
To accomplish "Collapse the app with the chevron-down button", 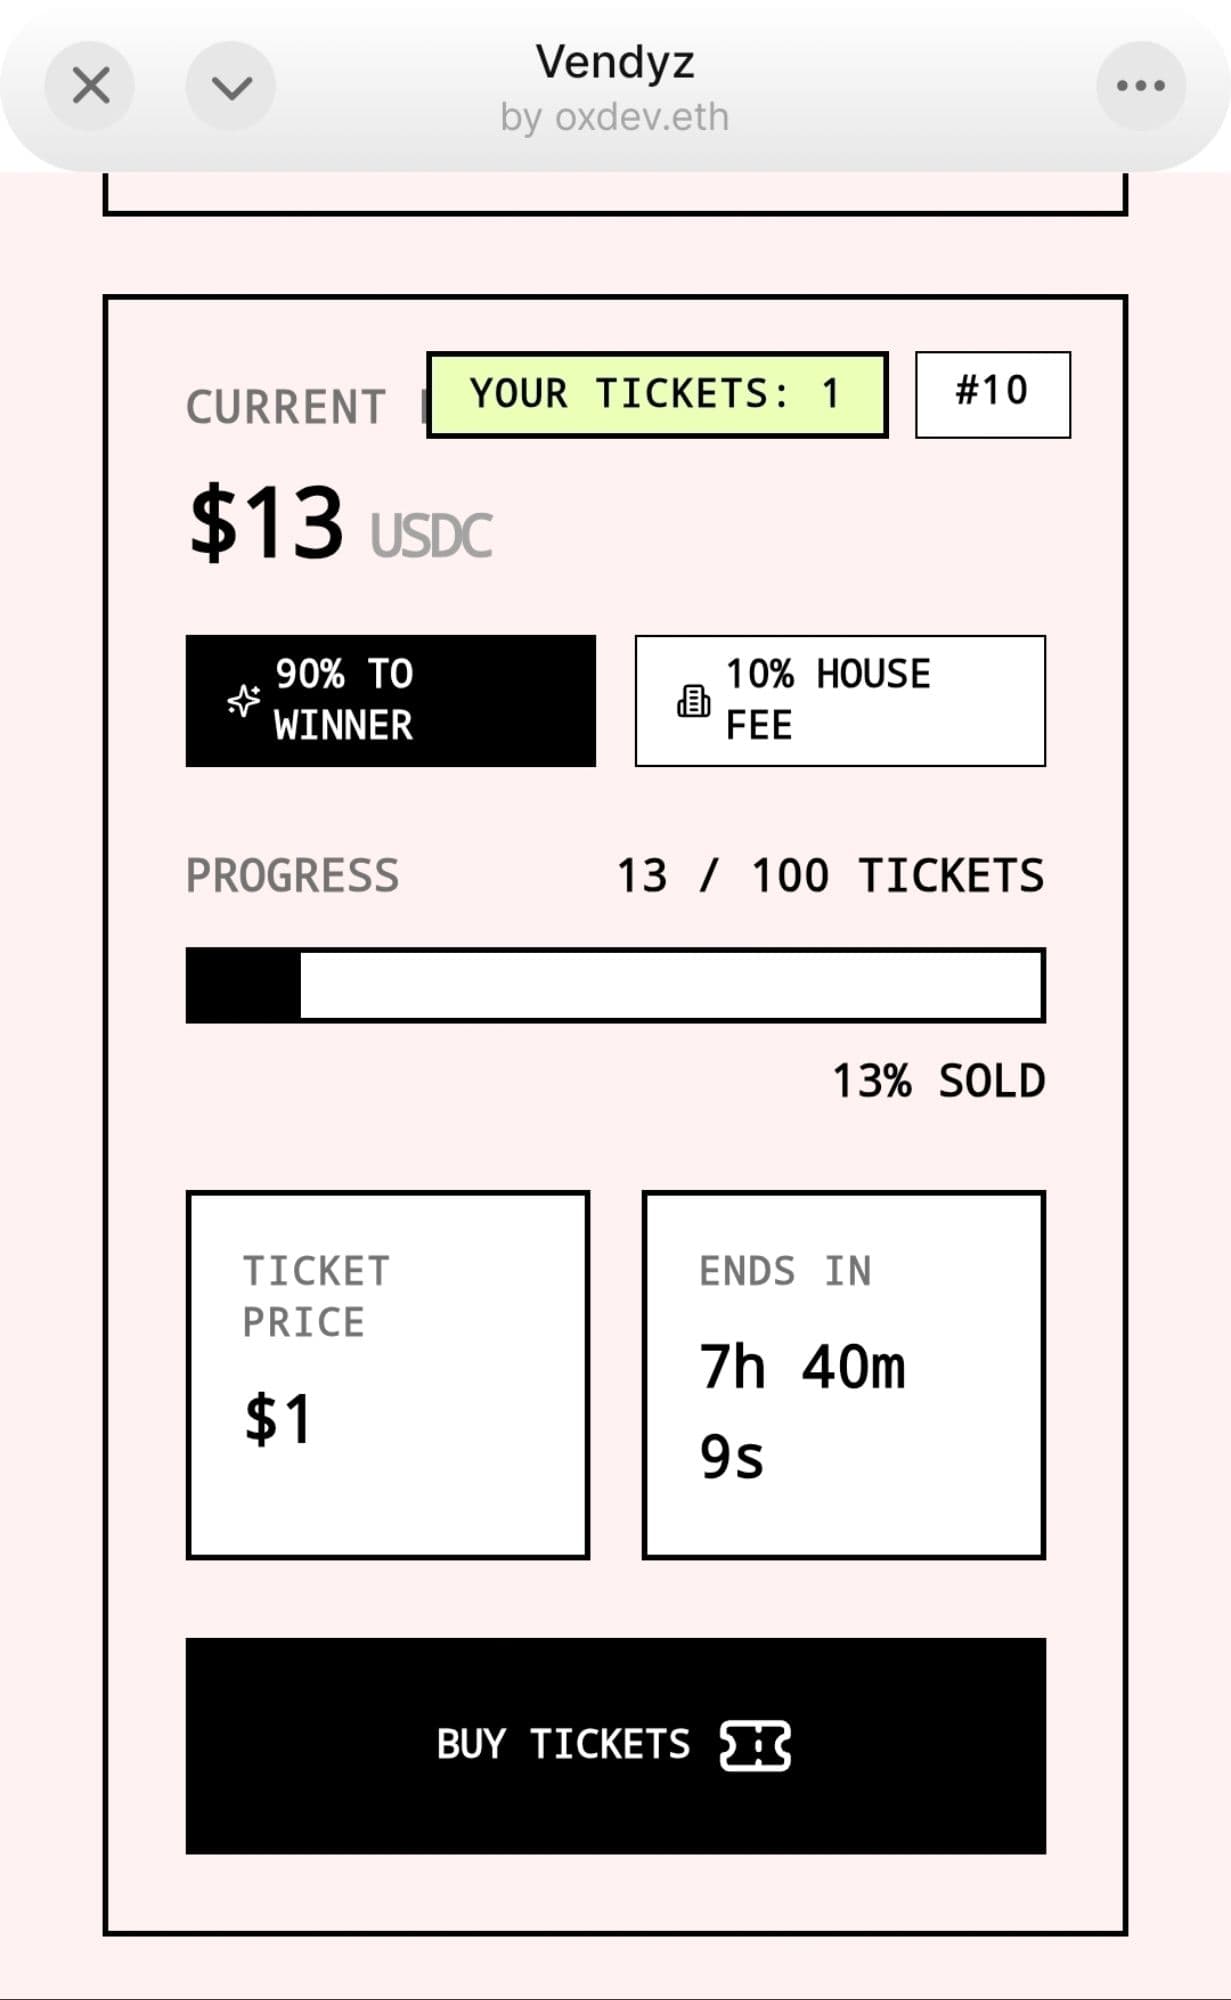I will click(x=231, y=86).
